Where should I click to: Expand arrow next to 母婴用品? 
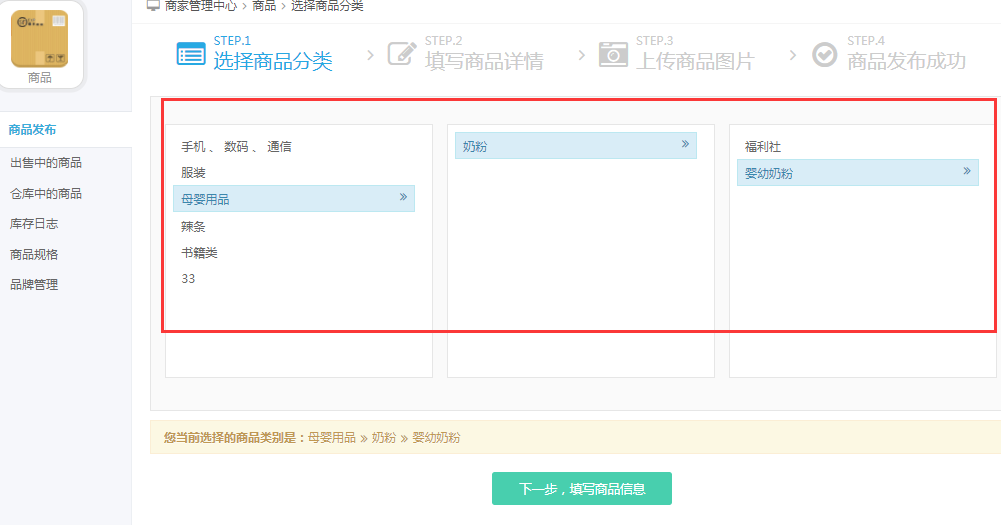pyautogui.click(x=403, y=198)
